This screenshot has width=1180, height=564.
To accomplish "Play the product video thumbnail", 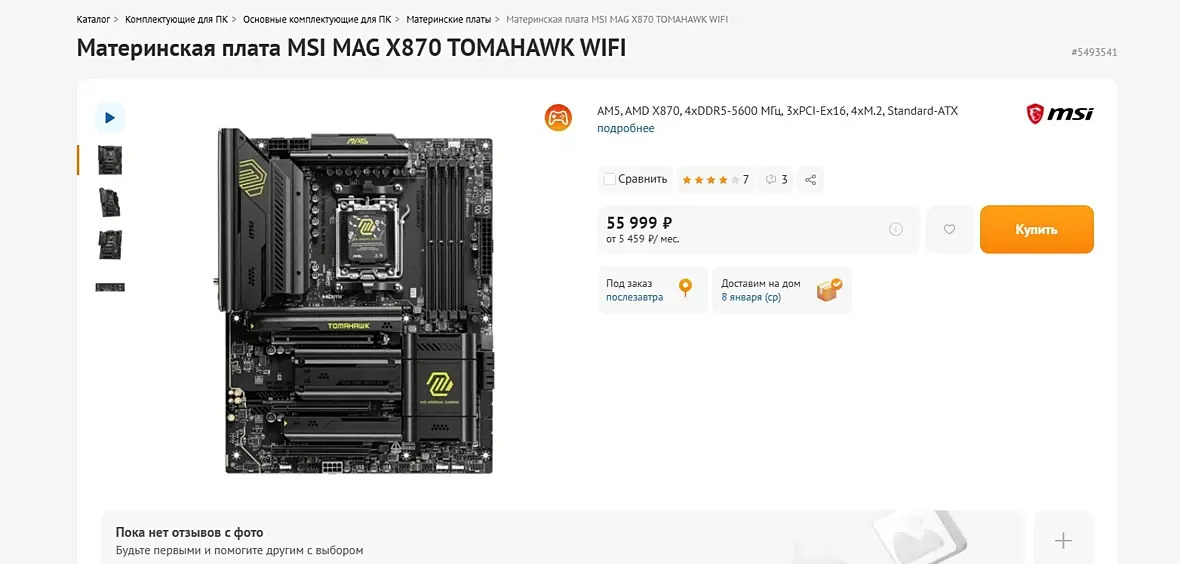I will coord(110,117).
